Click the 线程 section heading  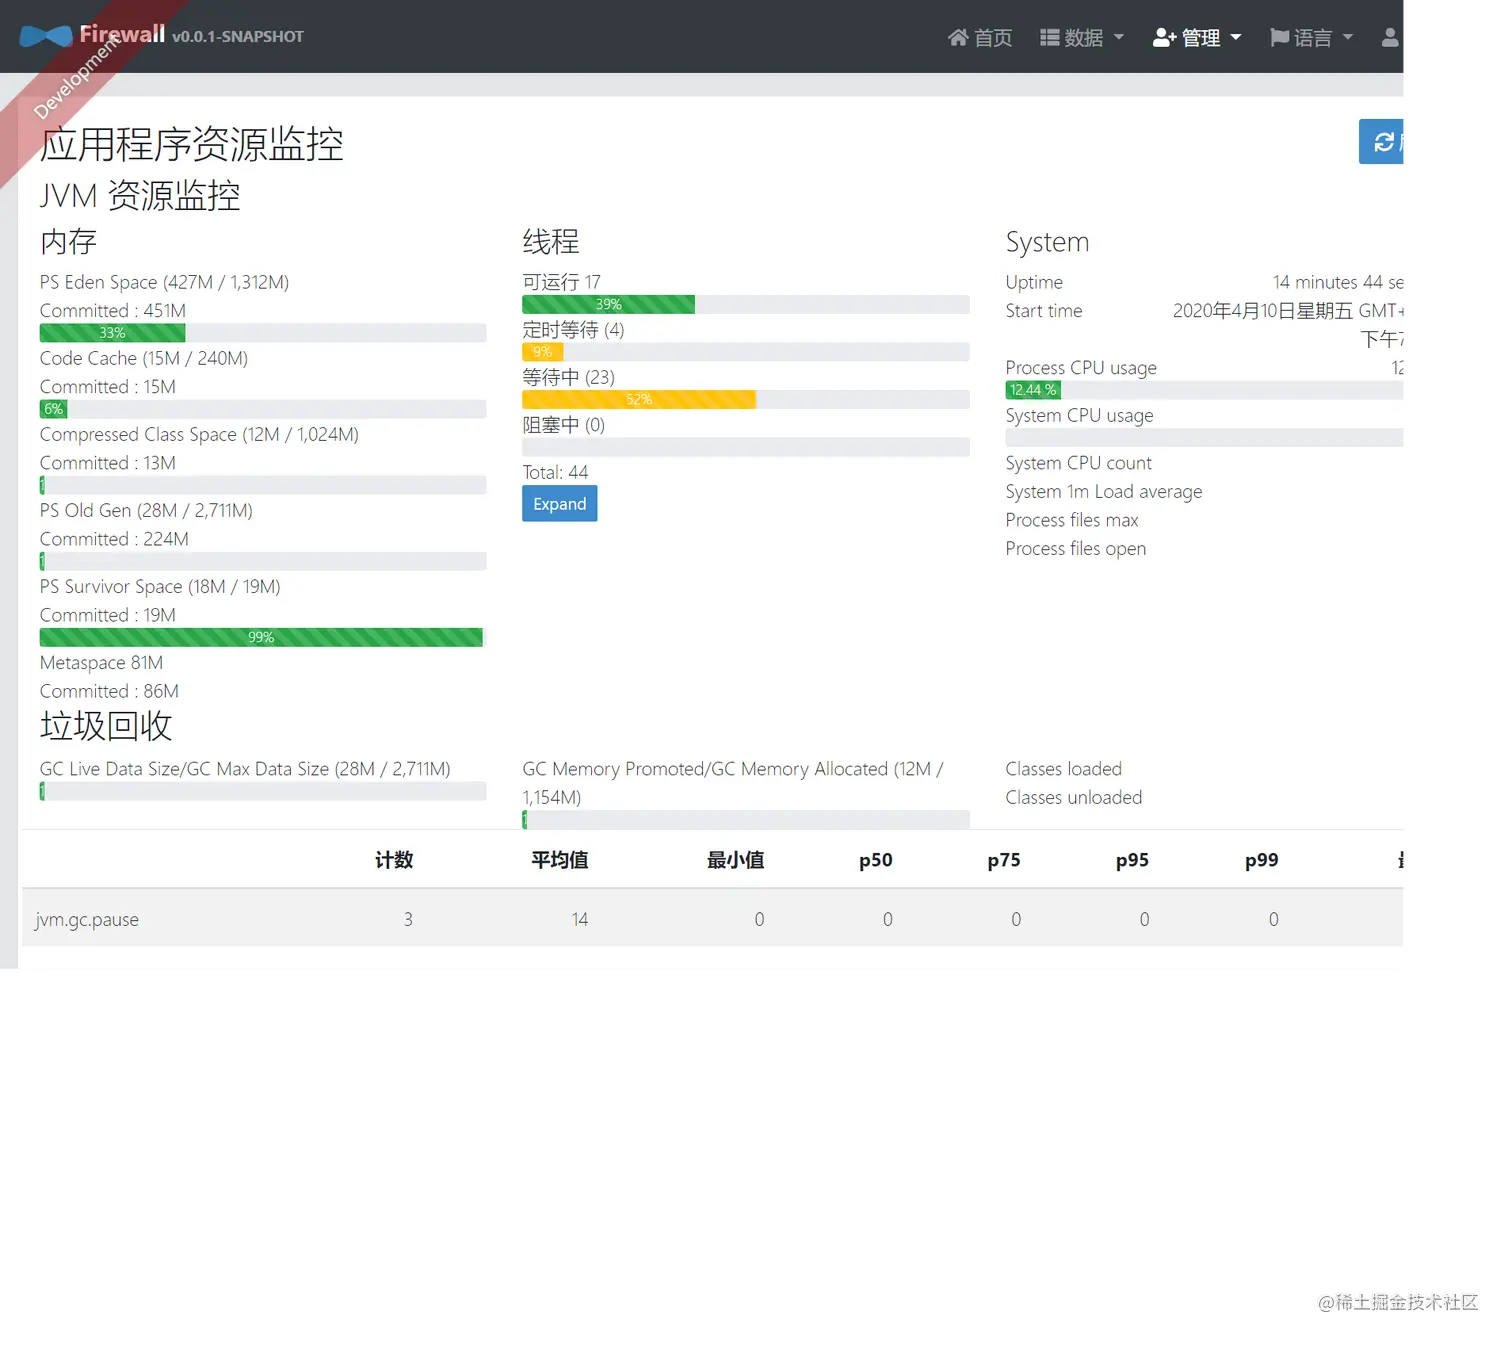[x=551, y=241]
